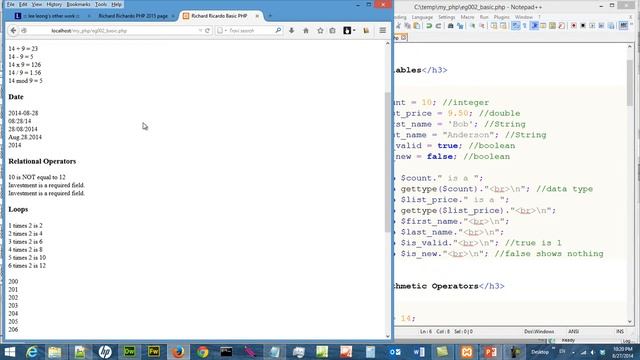Click Firefox scrollbar down arrow
Viewport: 640px width, 360px height.
pyautogui.click(x=387, y=336)
